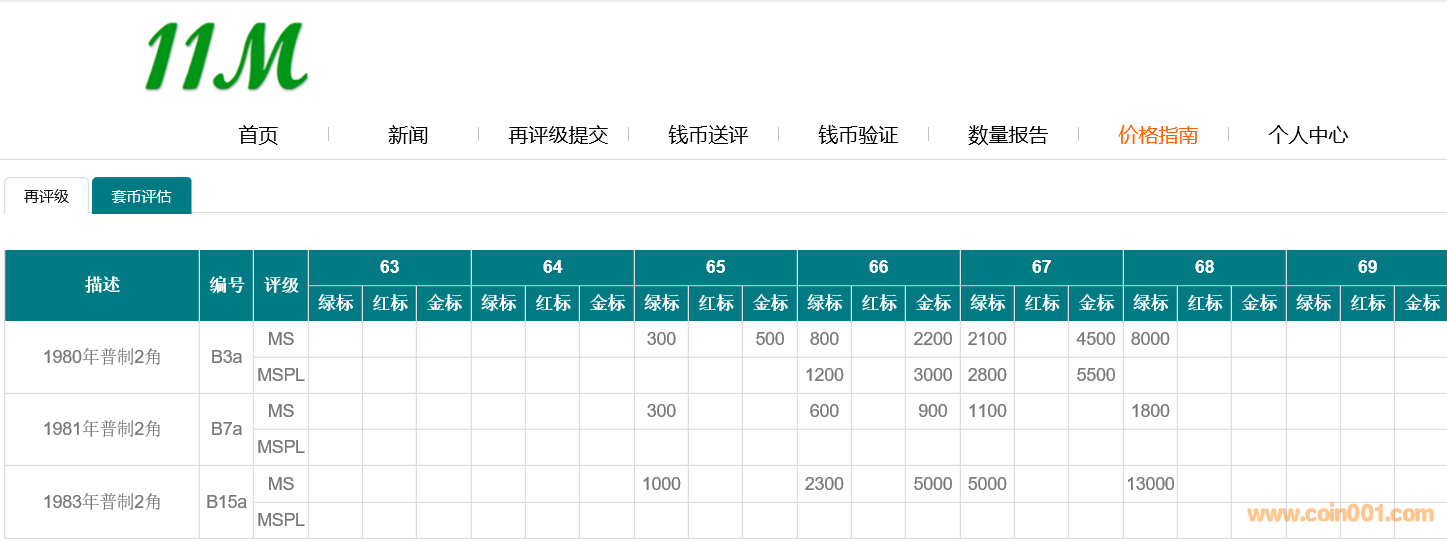Click the 13000 price cell
The height and width of the screenshot is (541, 1447).
pyautogui.click(x=1150, y=484)
